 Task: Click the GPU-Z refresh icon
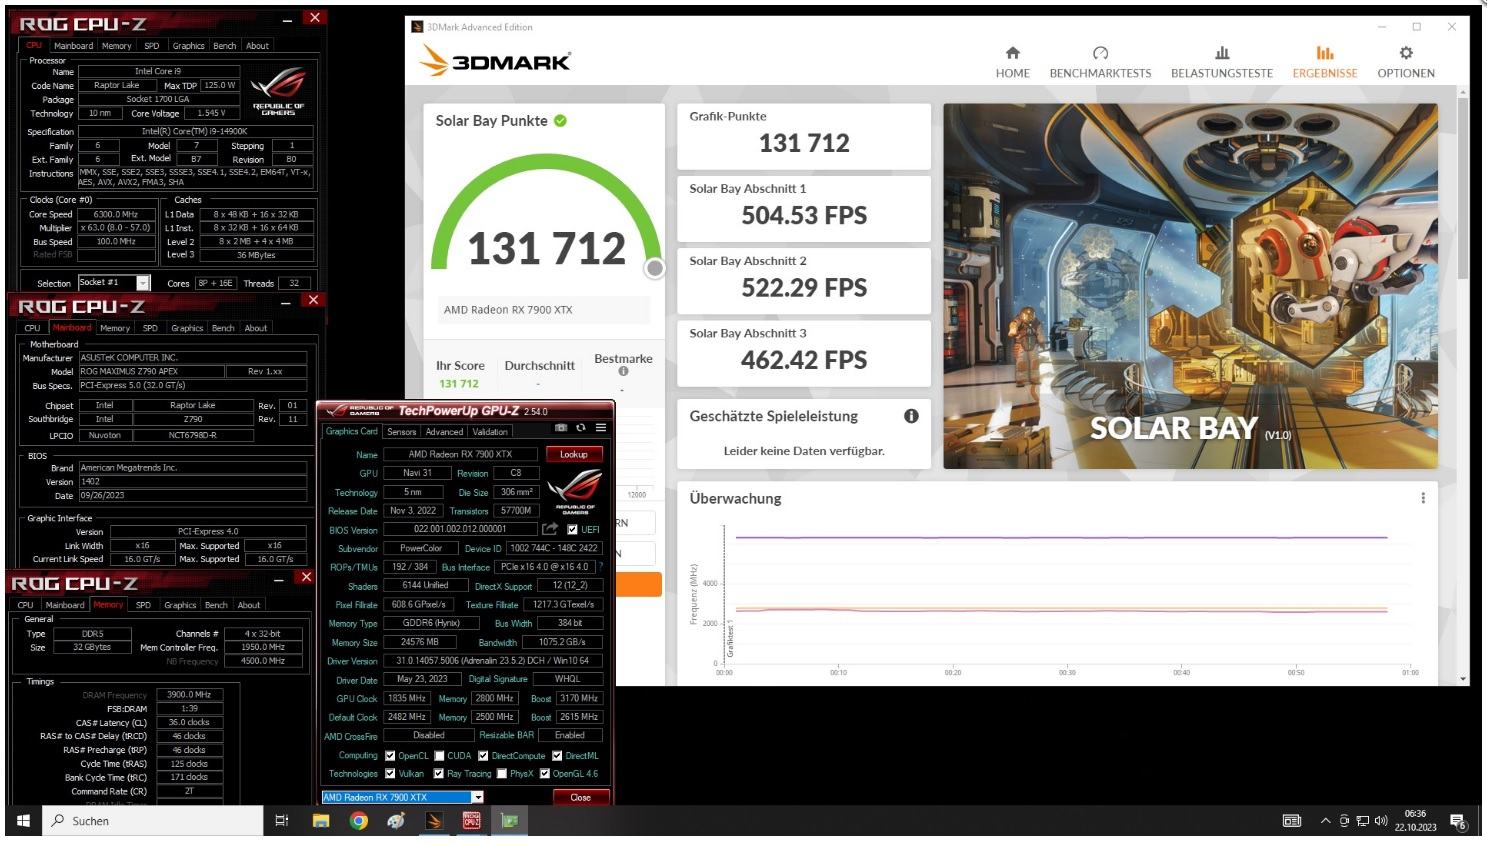coord(580,427)
